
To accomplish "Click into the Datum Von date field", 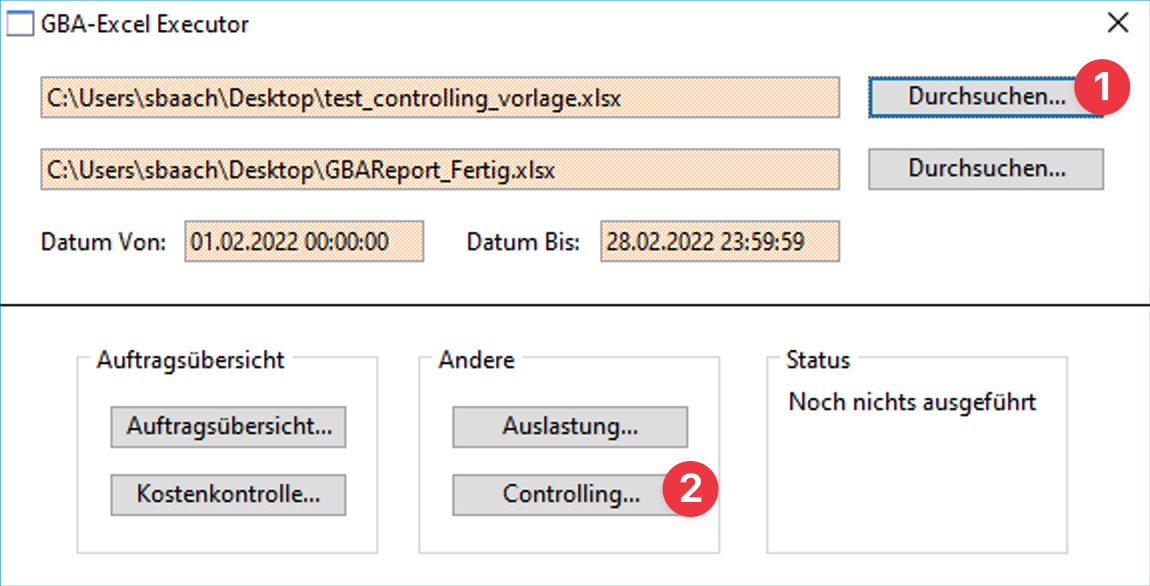I will coord(304,242).
